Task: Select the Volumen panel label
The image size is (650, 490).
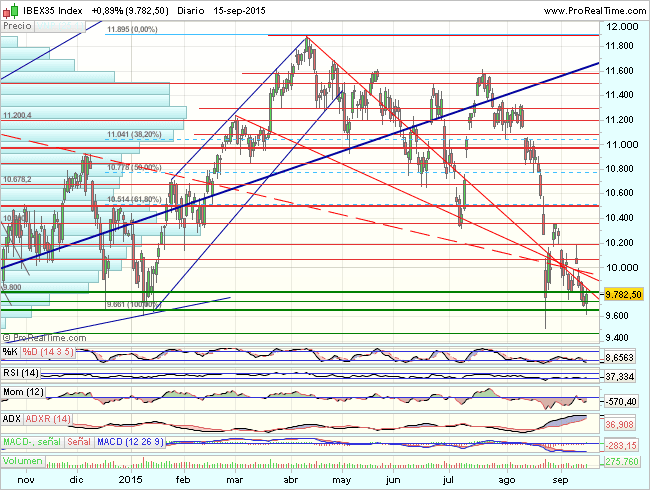Action: click(x=23, y=461)
